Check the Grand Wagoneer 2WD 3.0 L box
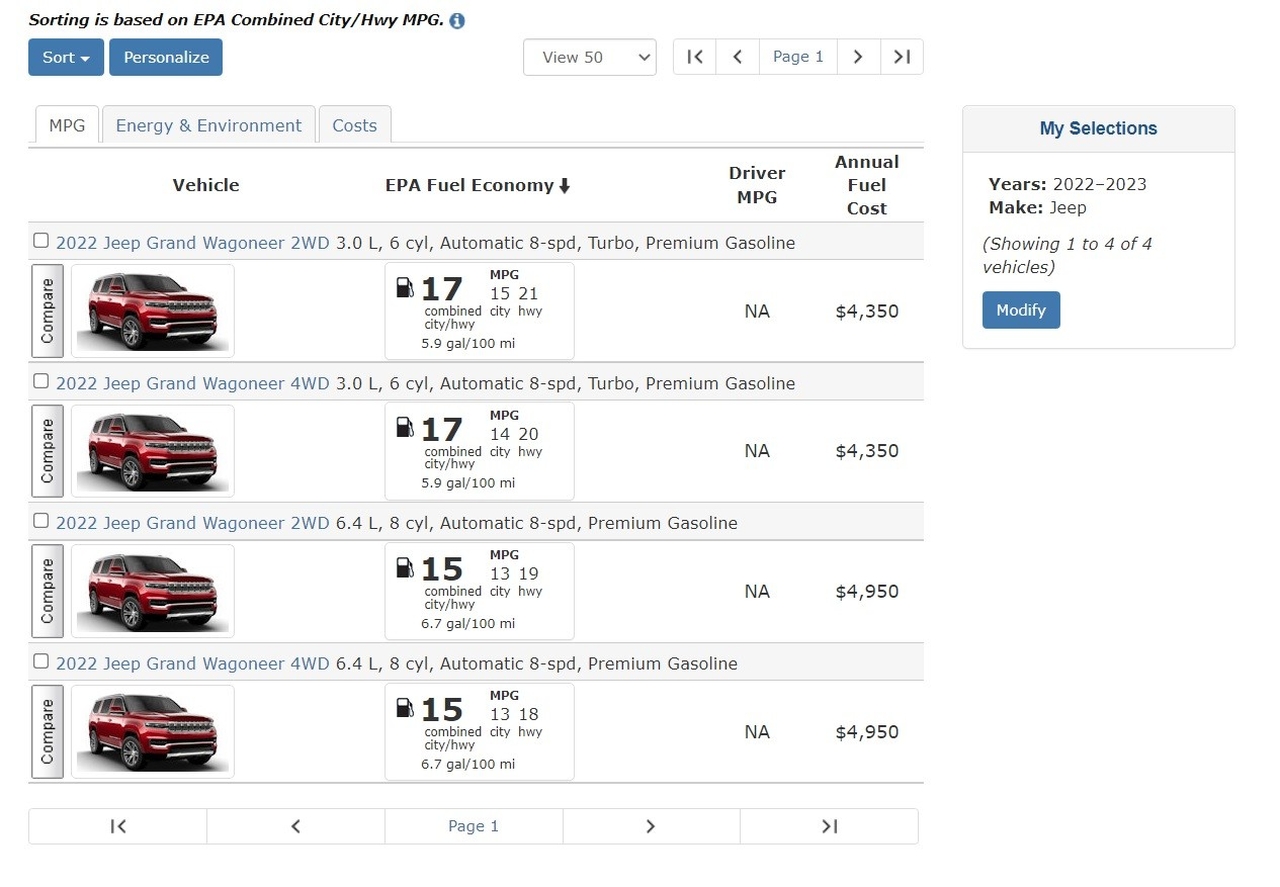Viewport: 1280px width, 887px height. coord(41,240)
